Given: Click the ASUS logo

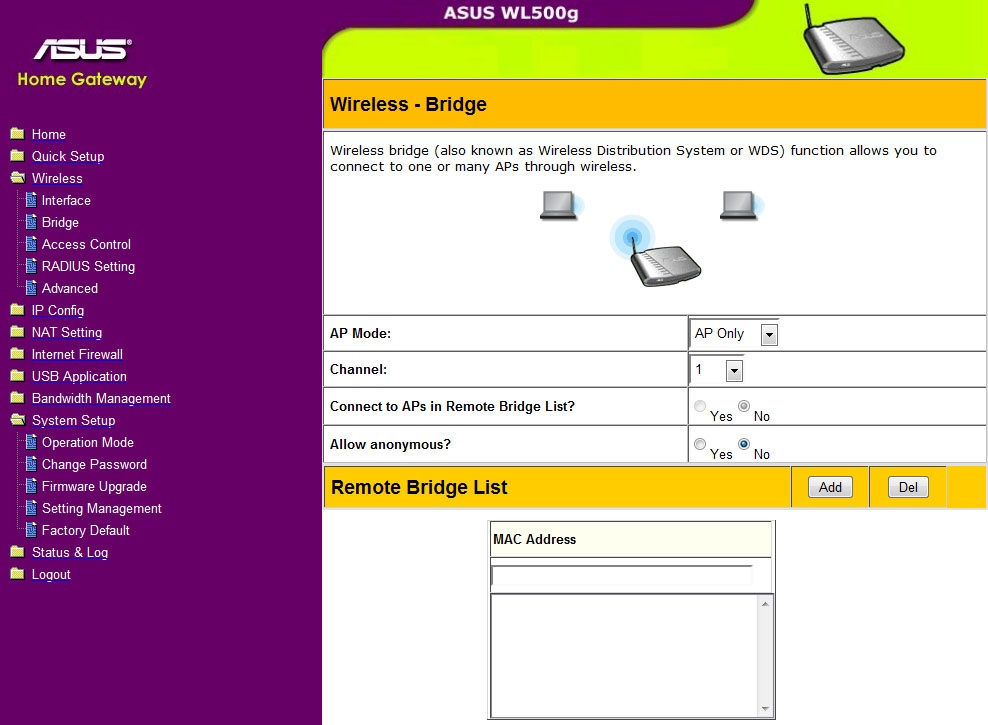Looking at the screenshot, I should tap(83, 49).
